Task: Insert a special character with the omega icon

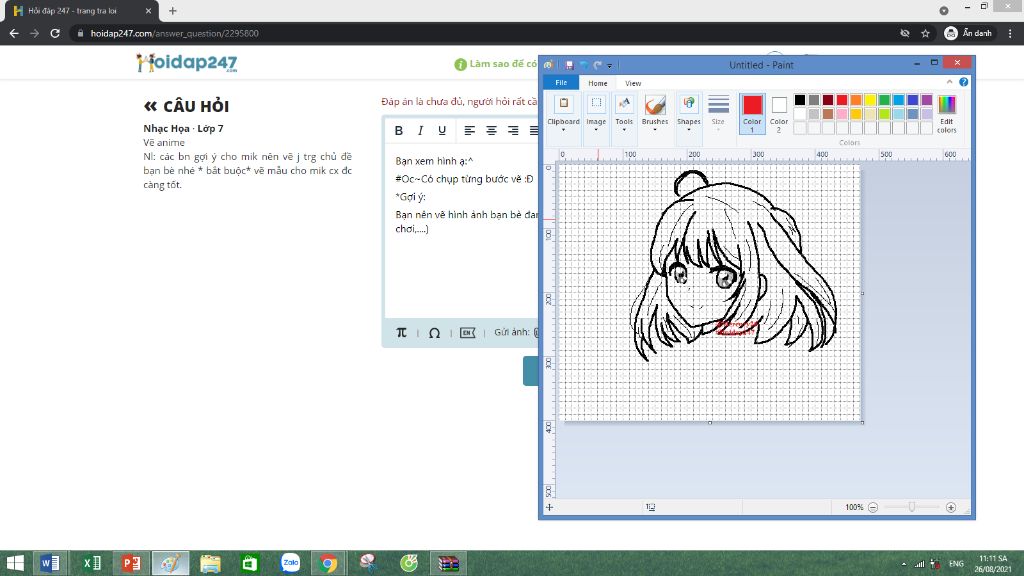Action: tap(434, 333)
